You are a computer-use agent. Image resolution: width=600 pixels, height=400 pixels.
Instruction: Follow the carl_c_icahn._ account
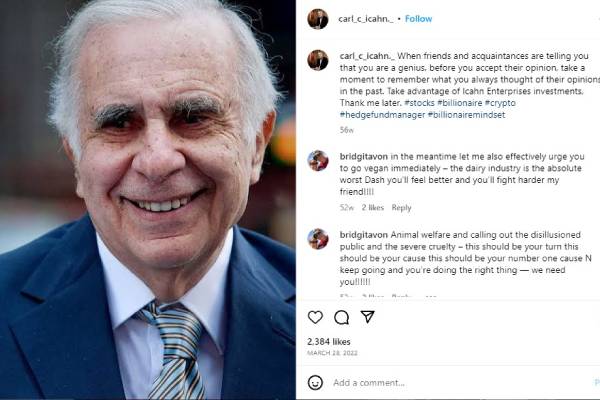(418, 19)
